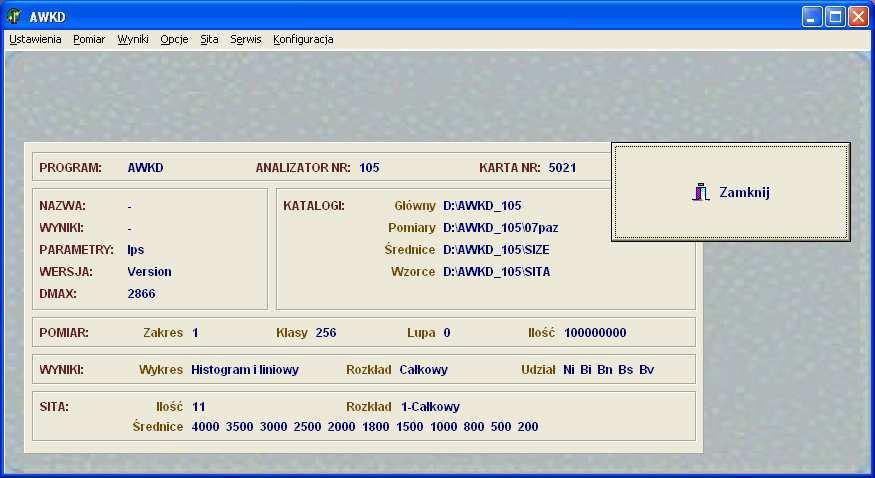
Task: Maximize the AWKD window
Action: 835,17
